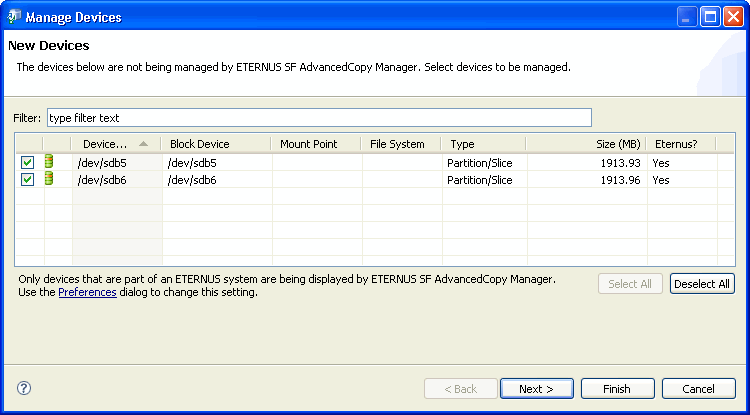Sort by the Size (MB) column header
The image size is (750, 415).
click(x=586, y=144)
